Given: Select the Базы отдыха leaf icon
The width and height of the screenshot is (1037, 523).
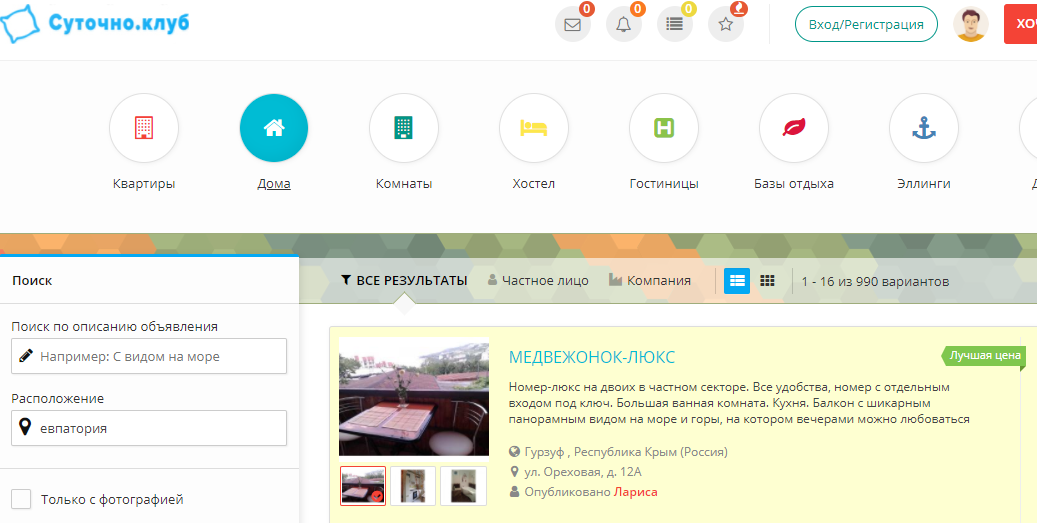Looking at the screenshot, I should click(794, 128).
